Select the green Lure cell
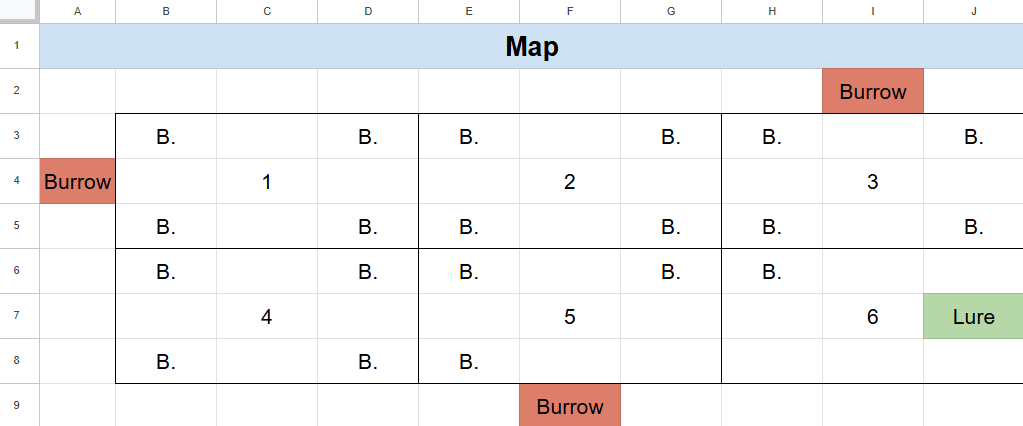 click(973, 316)
